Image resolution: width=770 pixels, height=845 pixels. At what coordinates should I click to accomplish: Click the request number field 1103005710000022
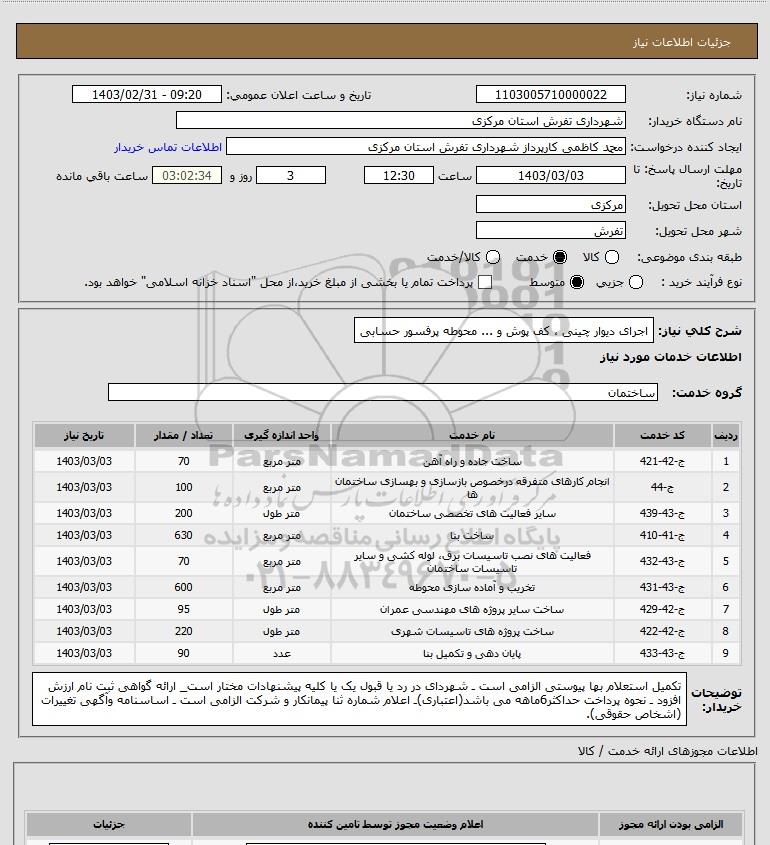click(551, 95)
